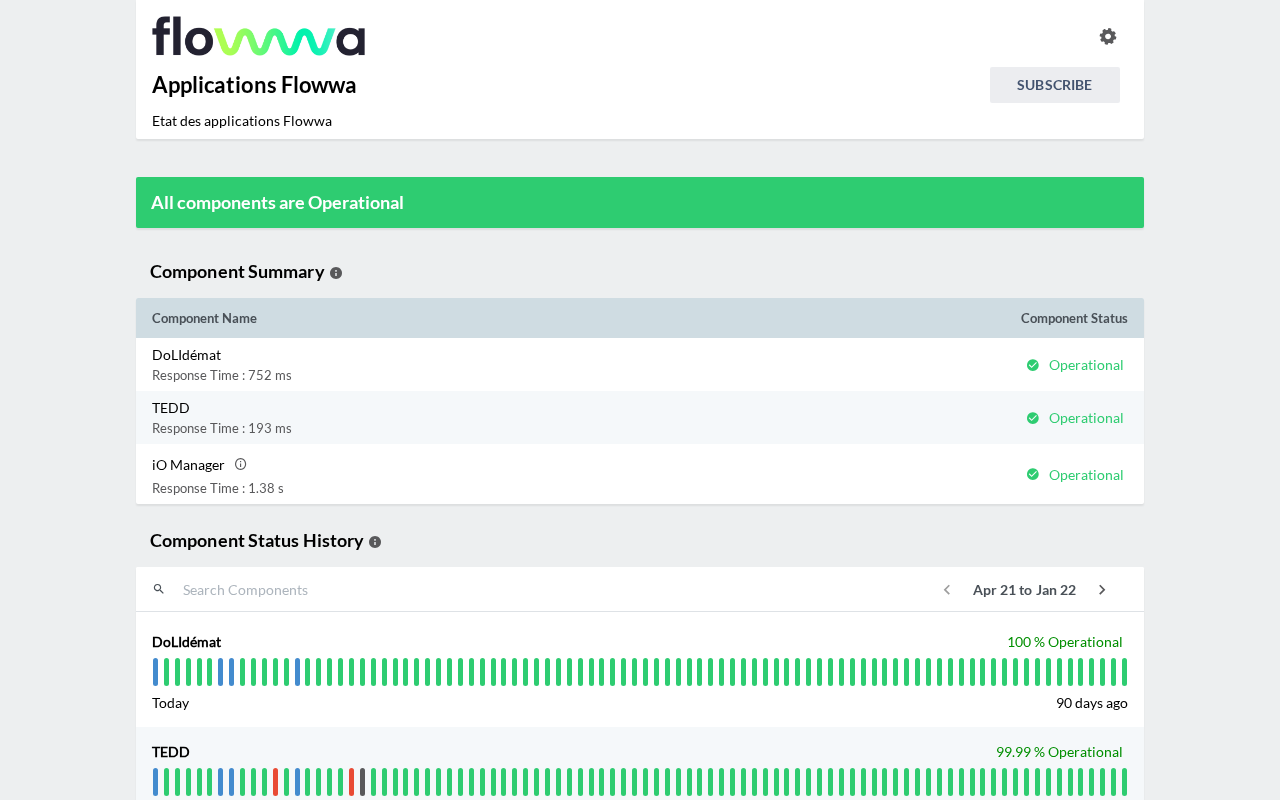The image size is (1280, 800).
Task: Click the Component Summary heading
Action: pos(237,272)
